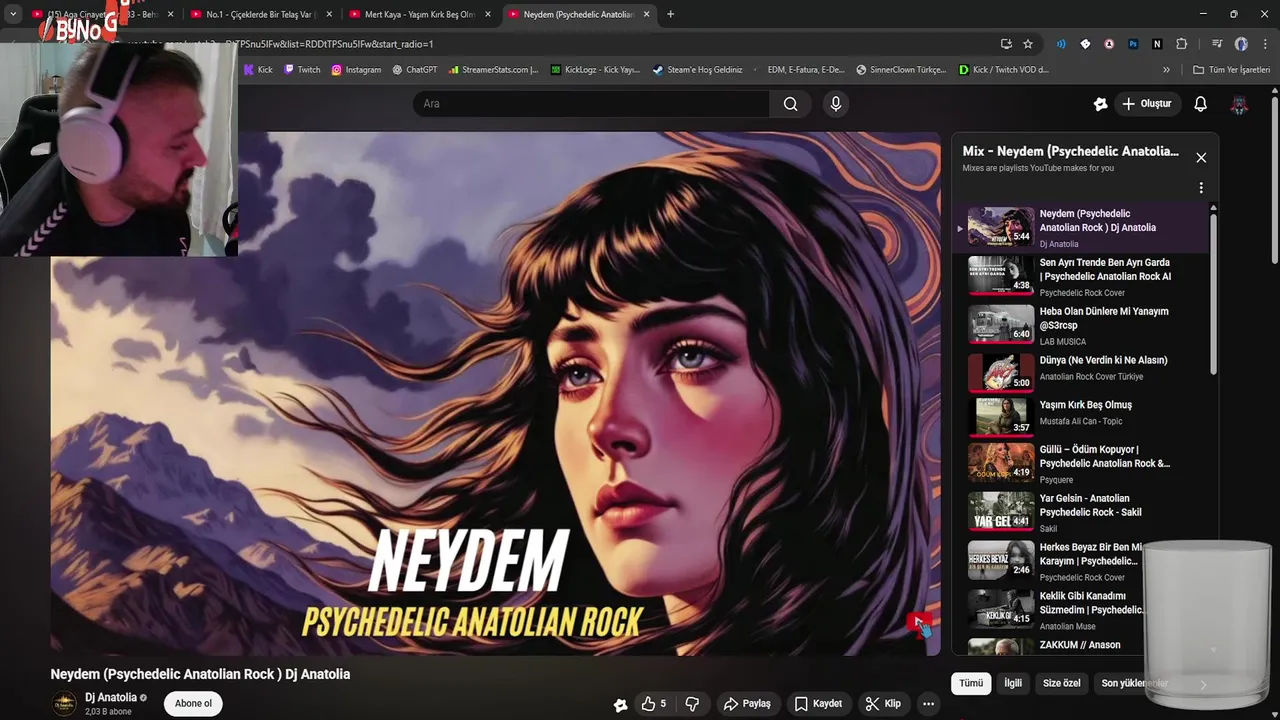The width and height of the screenshot is (1280, 720).
Task: Like the video with thumbs-up
Action: [655, 704]
